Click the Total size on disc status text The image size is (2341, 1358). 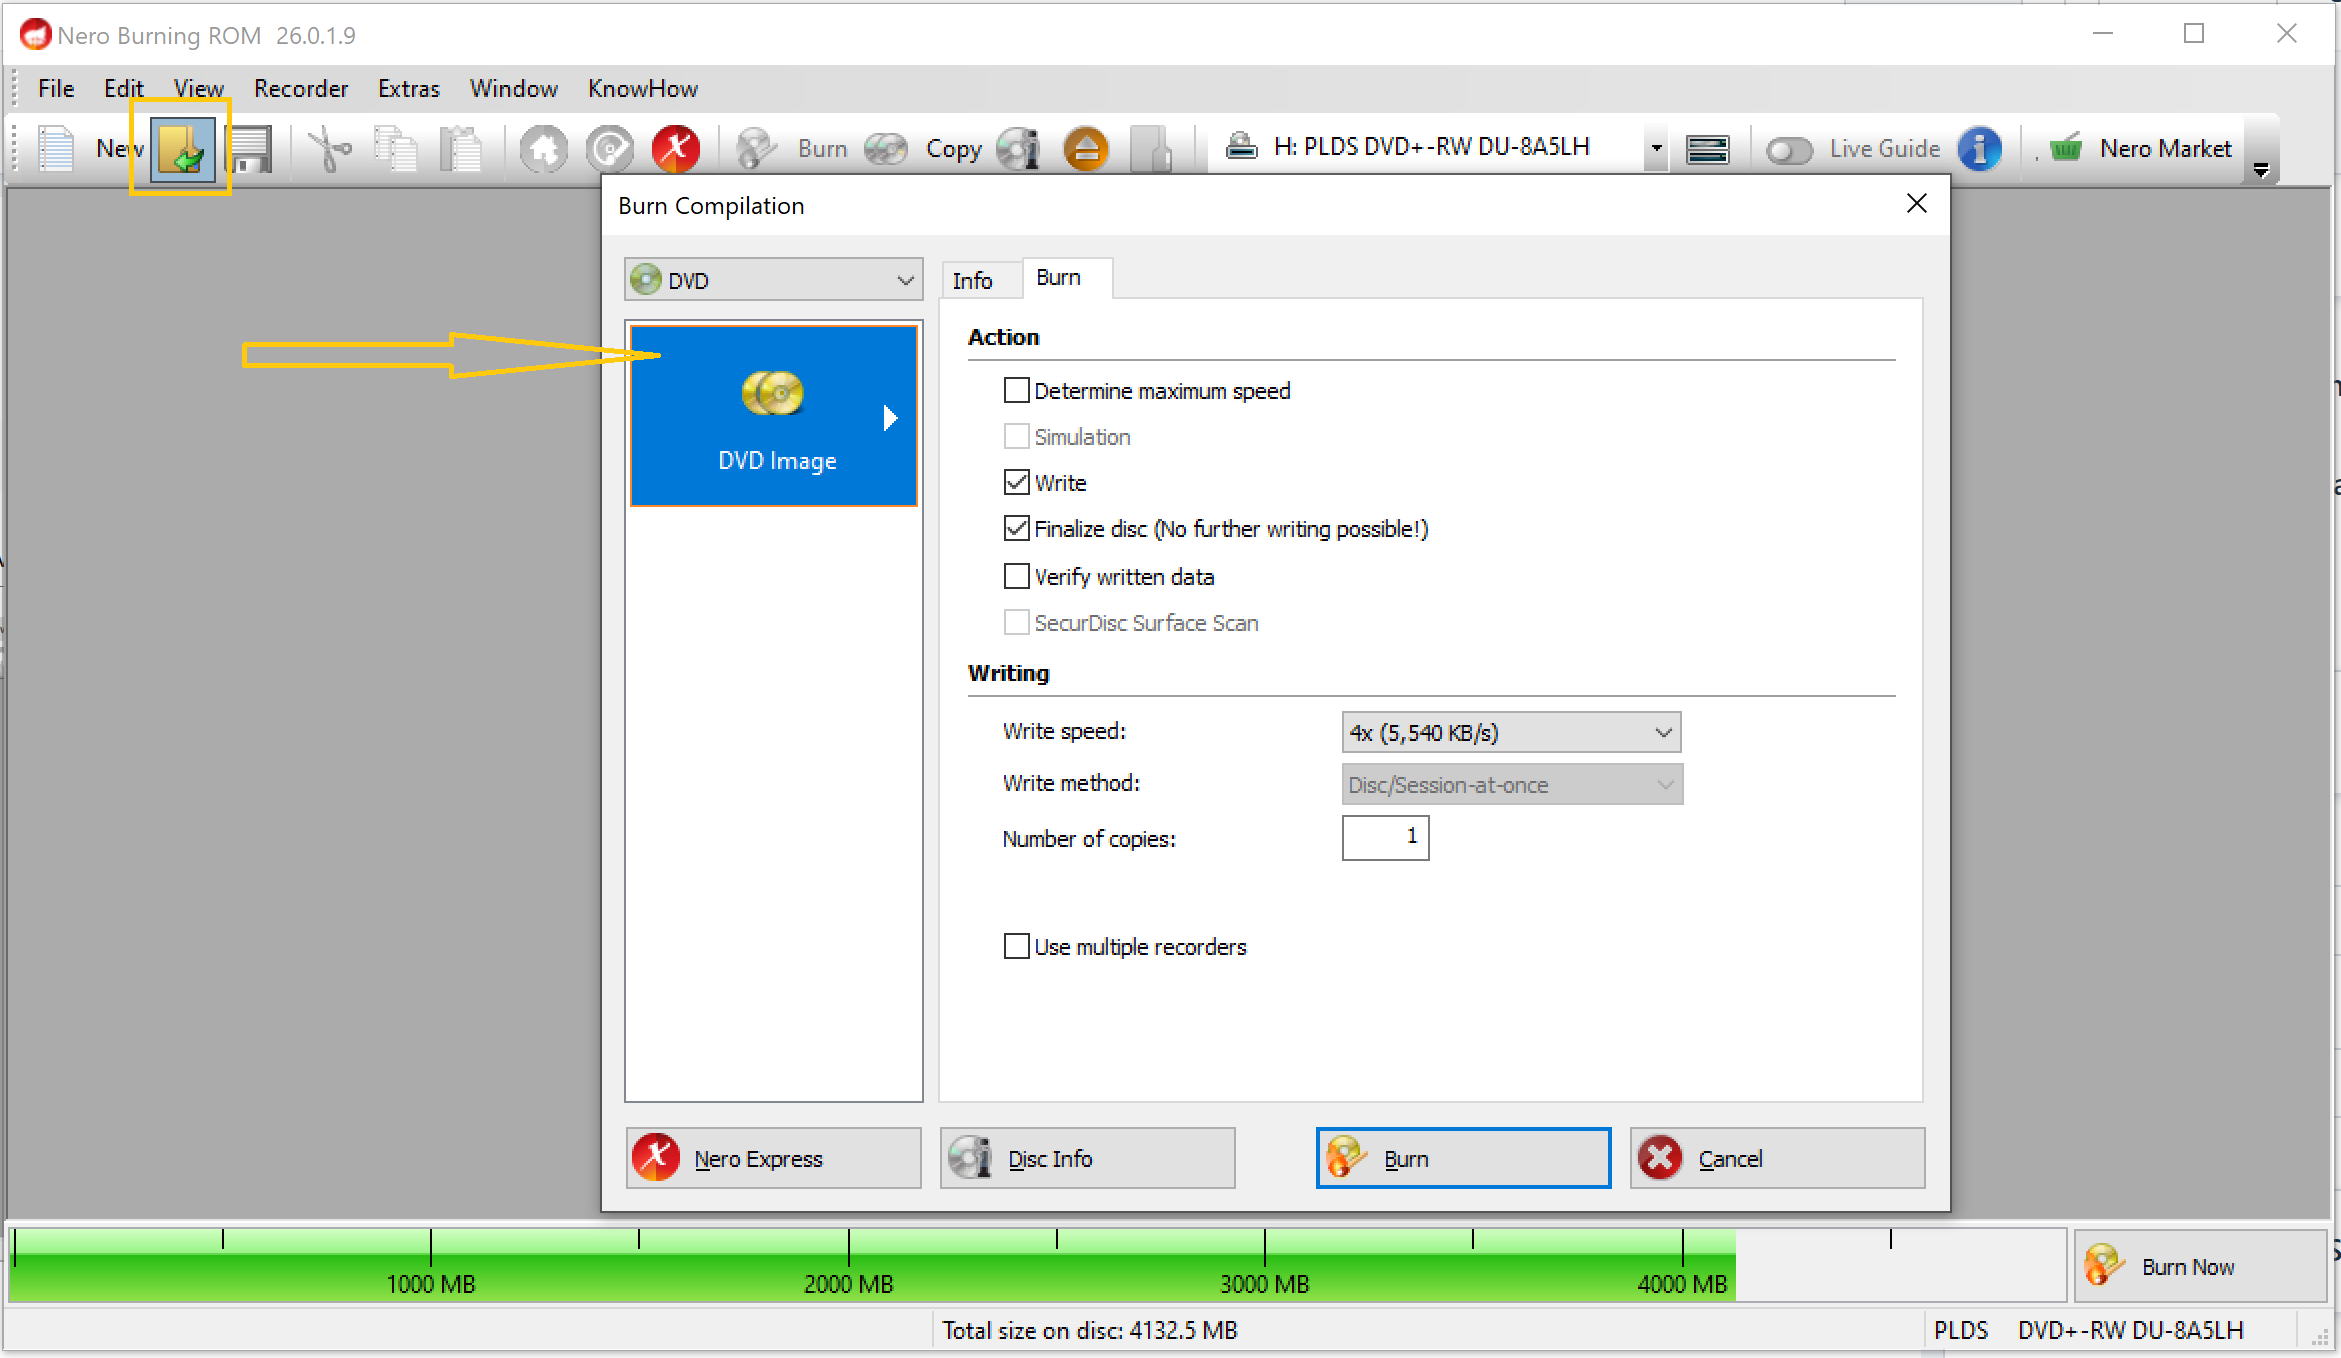coord(1090,1330)
